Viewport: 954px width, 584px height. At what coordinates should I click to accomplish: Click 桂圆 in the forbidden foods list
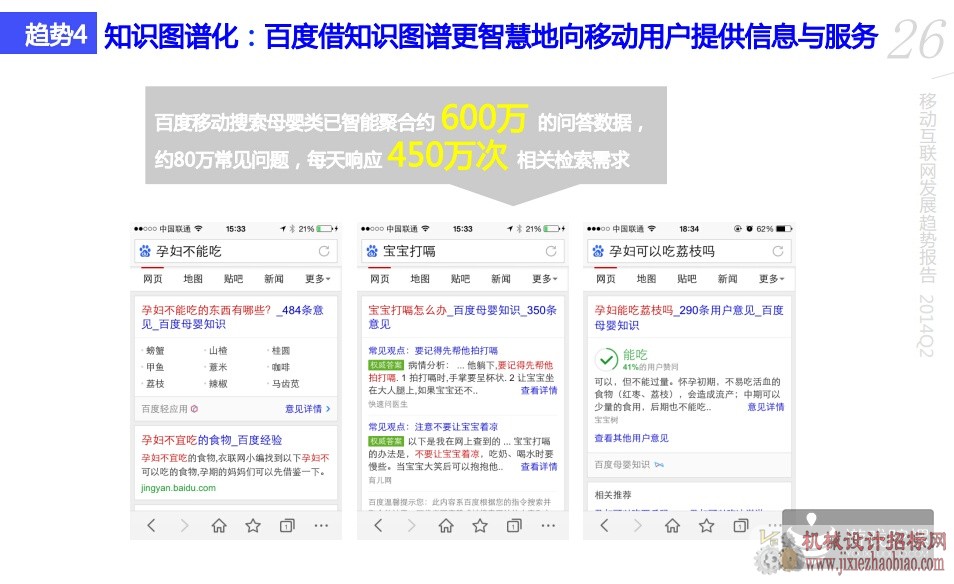[x=281, y=351]
